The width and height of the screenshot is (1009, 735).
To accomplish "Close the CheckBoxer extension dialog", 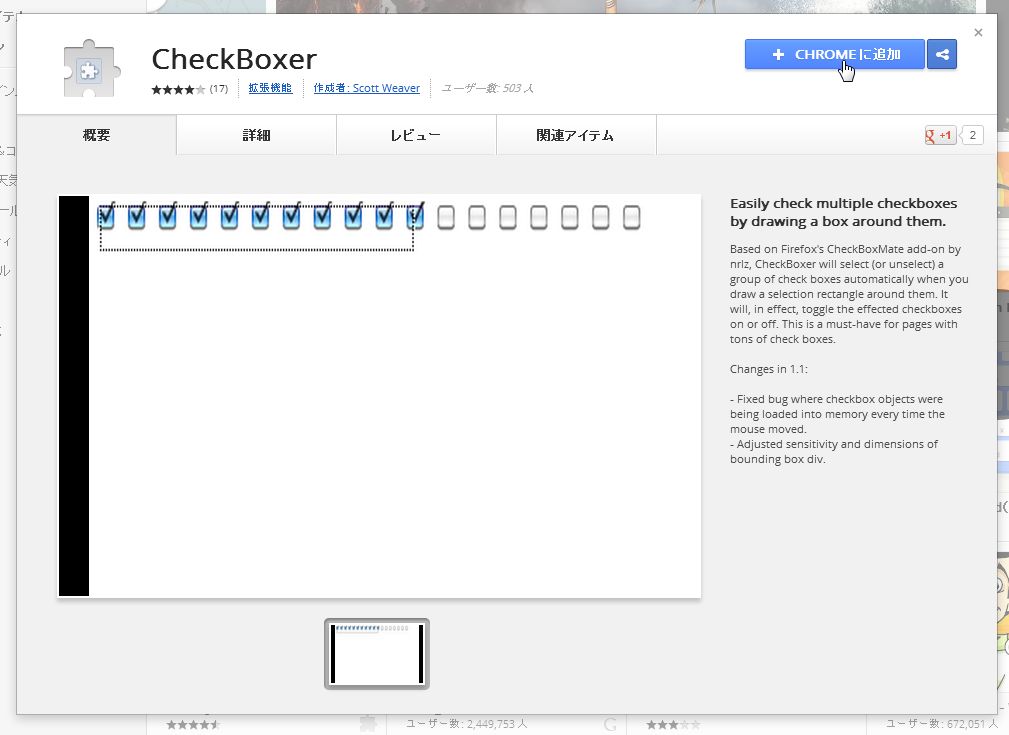I will [978, 32].
